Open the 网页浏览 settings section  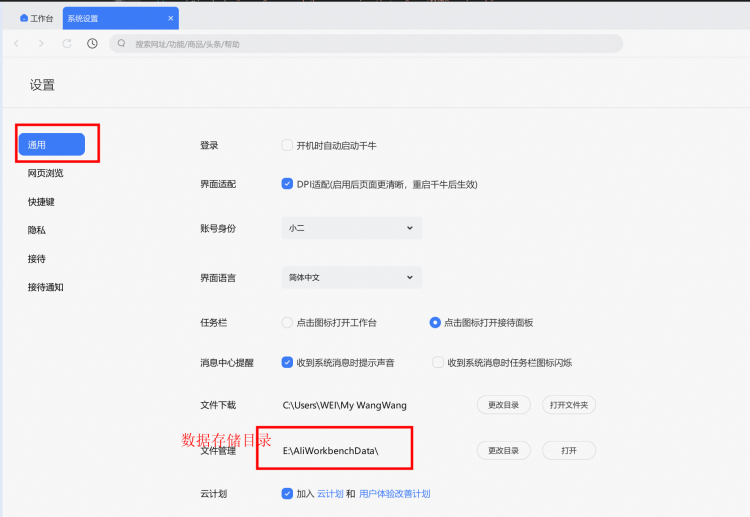[x=45, y=173]
